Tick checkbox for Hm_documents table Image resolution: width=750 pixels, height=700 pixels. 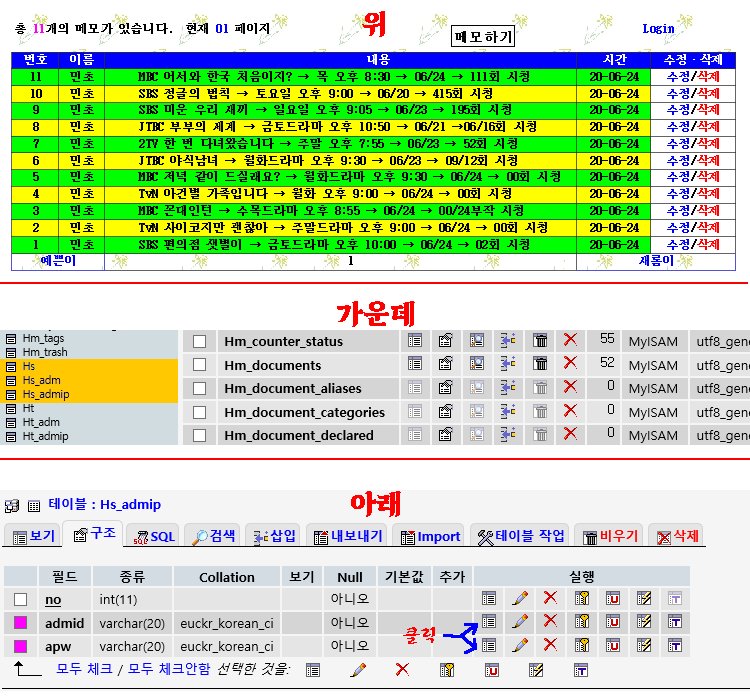[199, 365]
